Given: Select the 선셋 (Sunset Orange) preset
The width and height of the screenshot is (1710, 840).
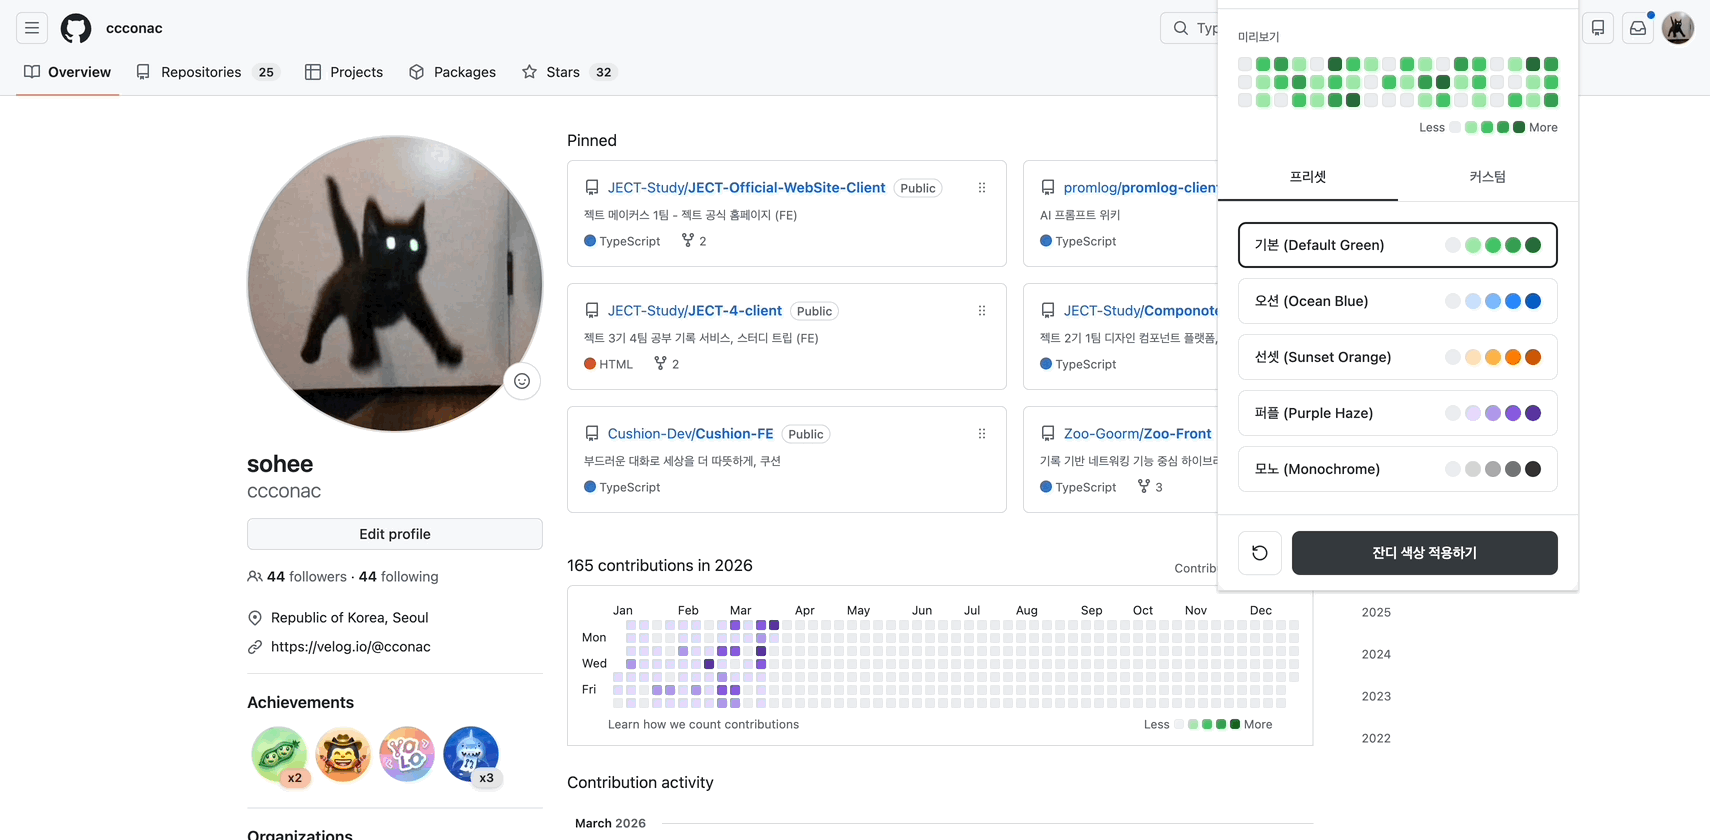Looking at the screenshot, I should (x=1398, y=357).
